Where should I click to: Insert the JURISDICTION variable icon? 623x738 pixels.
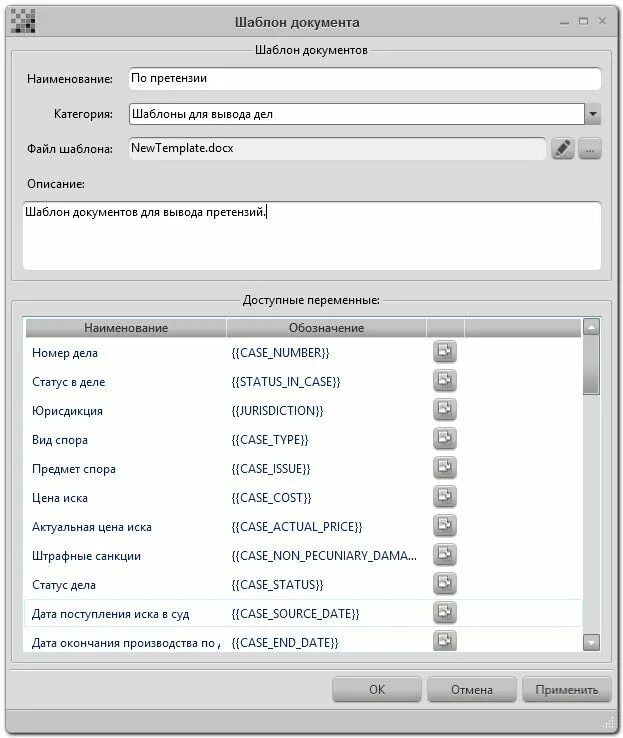pyautogui.click(x=445, y=409)
